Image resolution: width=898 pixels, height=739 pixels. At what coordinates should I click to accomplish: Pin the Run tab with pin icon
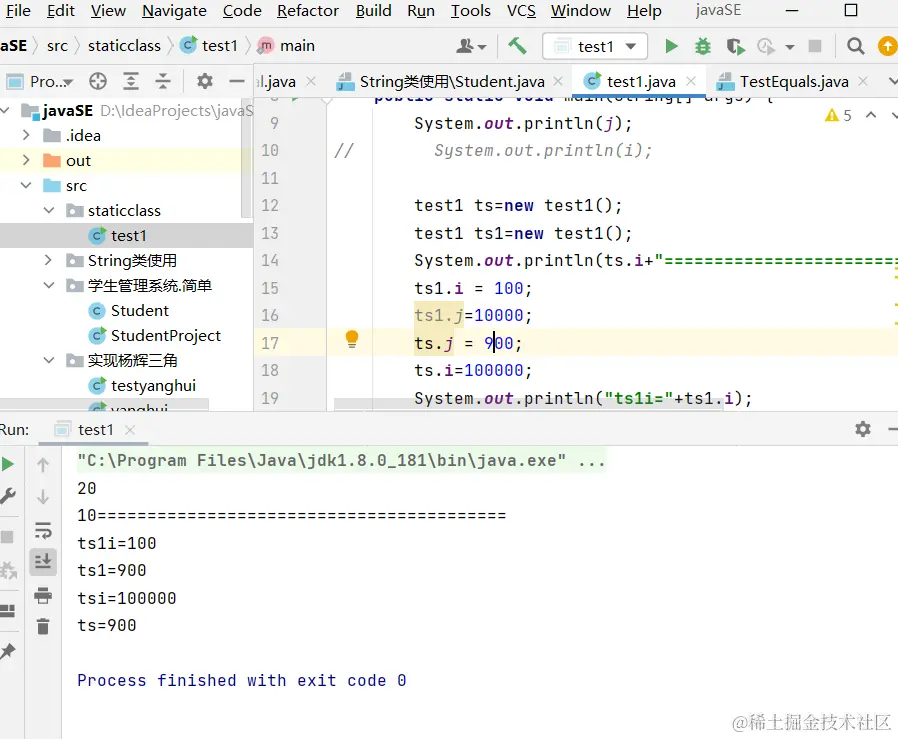(7, 651)
